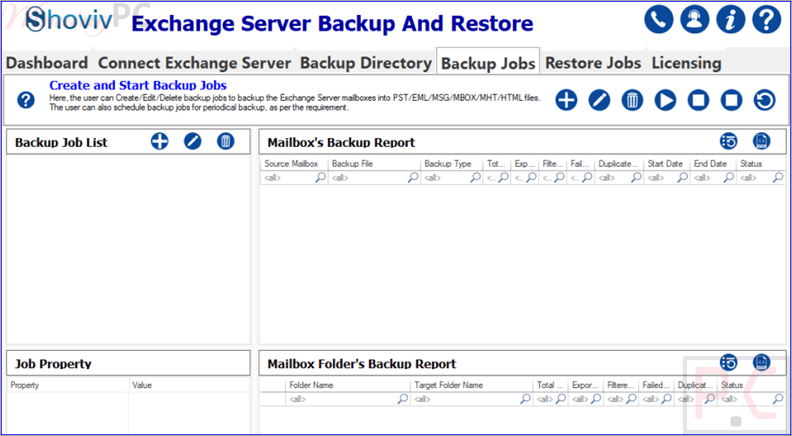792x436 pixels.
Task: Click the Start Date column header
Action: pos(667,164)
